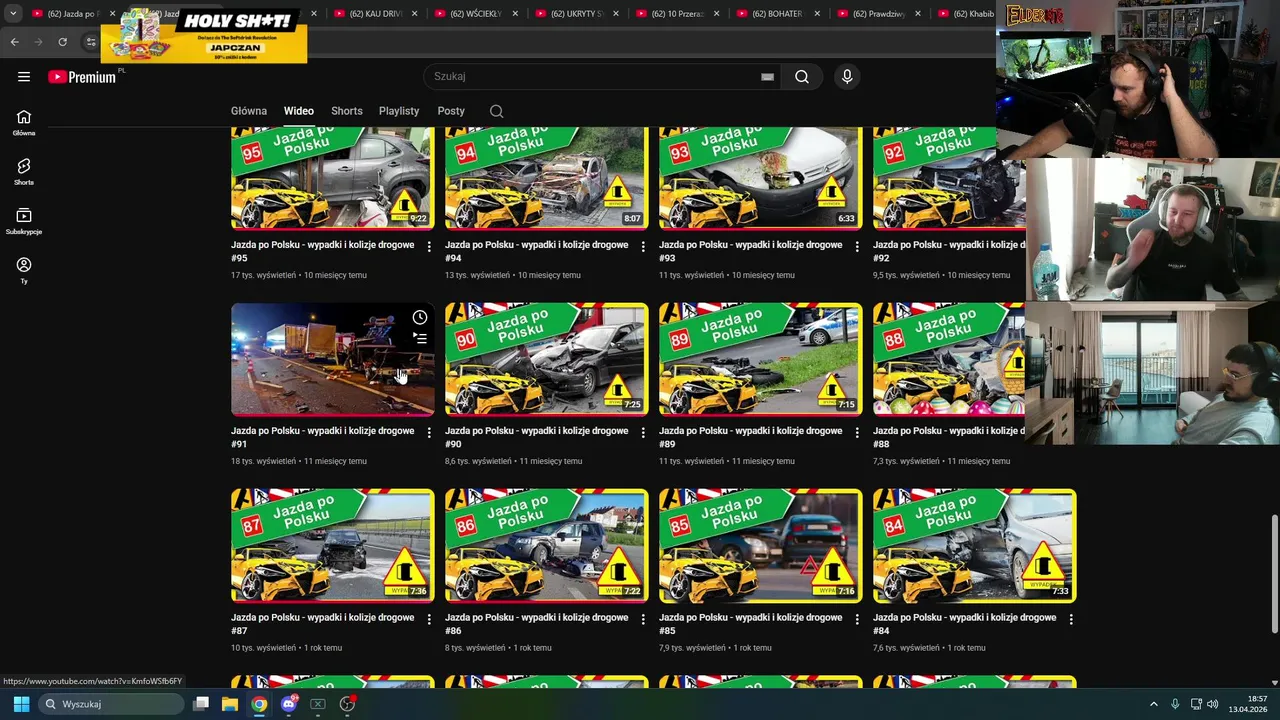Open video title ending with #90
Screen dimensions: 1280x720
536,437
